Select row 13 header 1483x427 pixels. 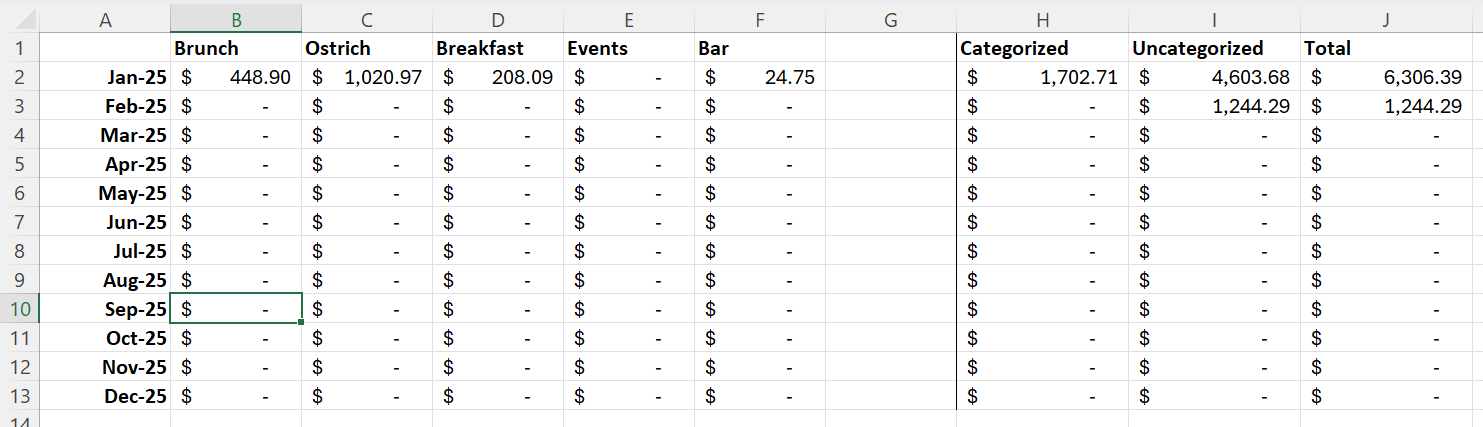point(19,396)
